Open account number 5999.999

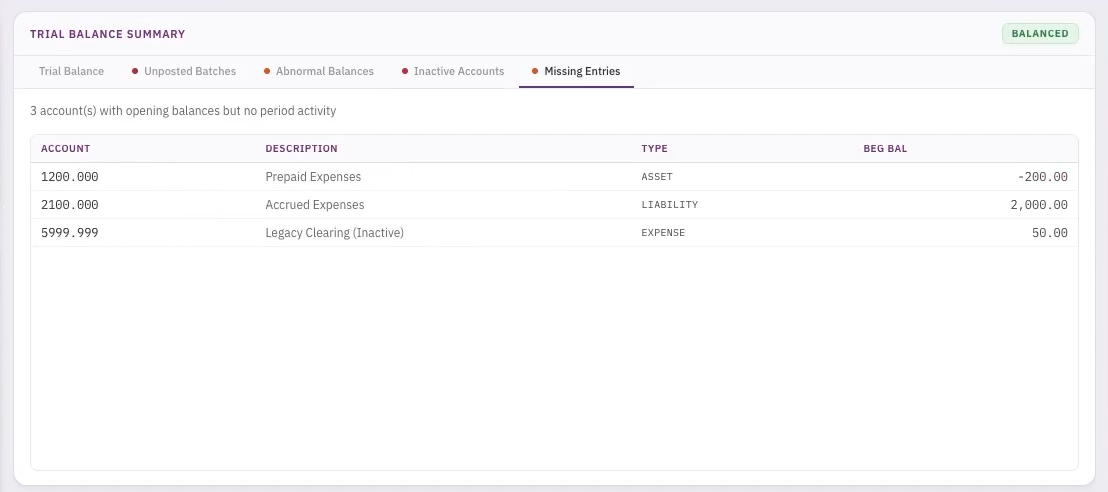(70, 233)
